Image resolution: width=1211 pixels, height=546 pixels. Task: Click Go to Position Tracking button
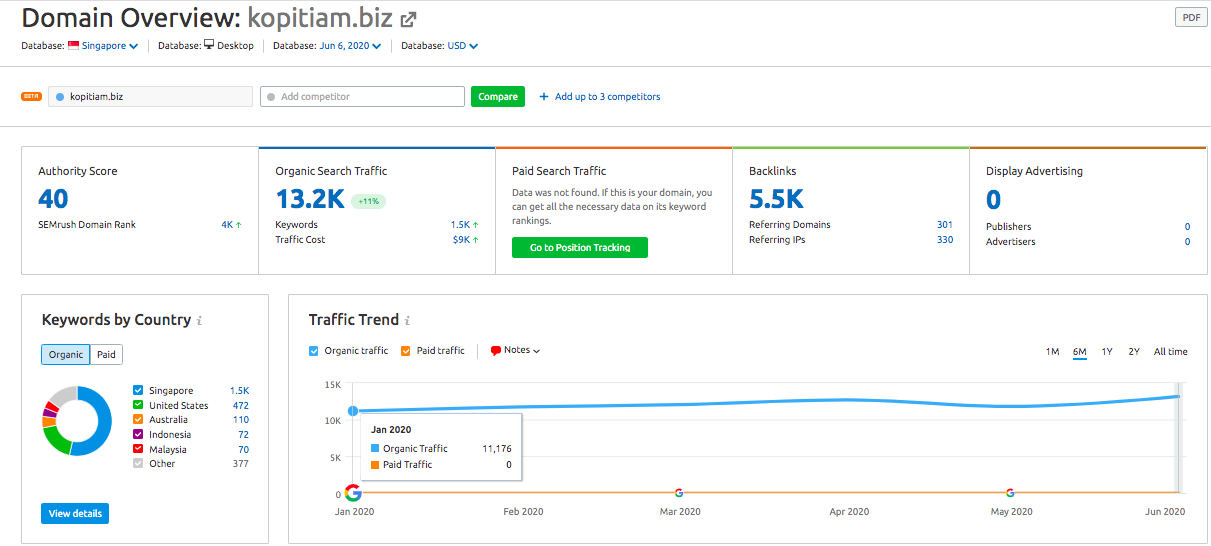pos(580,247)
